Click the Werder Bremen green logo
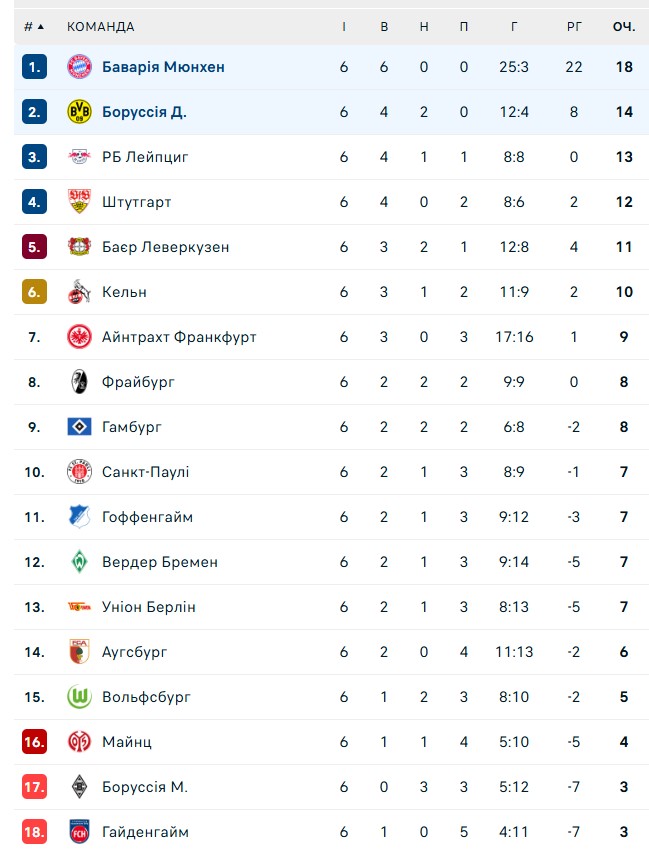The image size is (649, 852). (79, 562)
